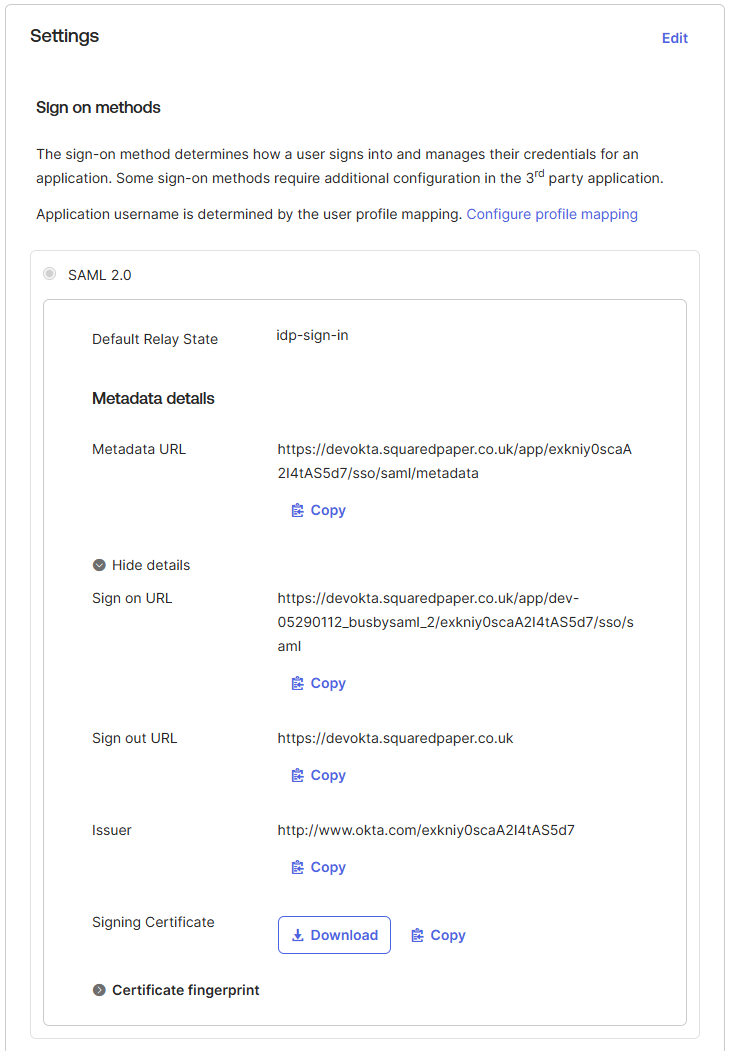Viewport: 730px width, 1051px height.
Task: Collapse section with Hide details chevron
Action: (99, 565)
